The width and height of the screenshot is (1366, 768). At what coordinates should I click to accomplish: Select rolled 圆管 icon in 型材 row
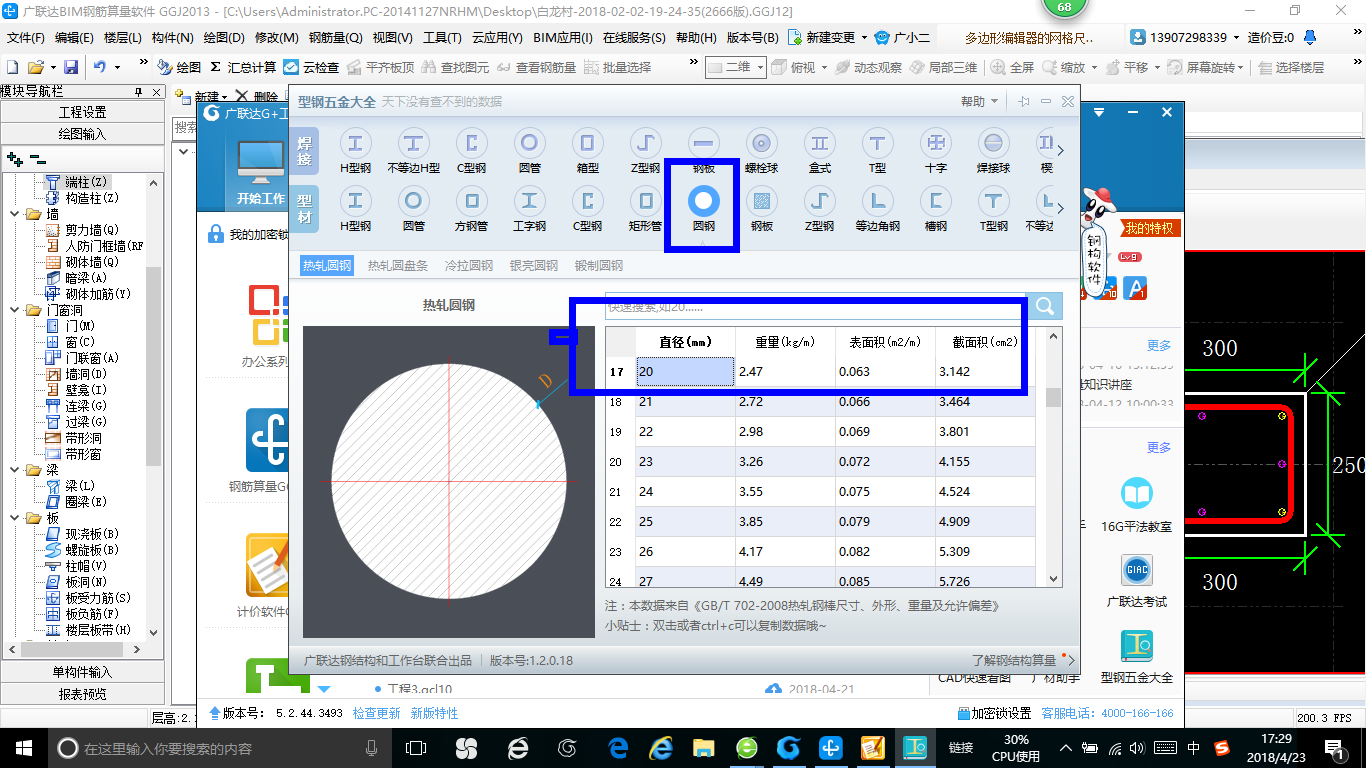413,209
